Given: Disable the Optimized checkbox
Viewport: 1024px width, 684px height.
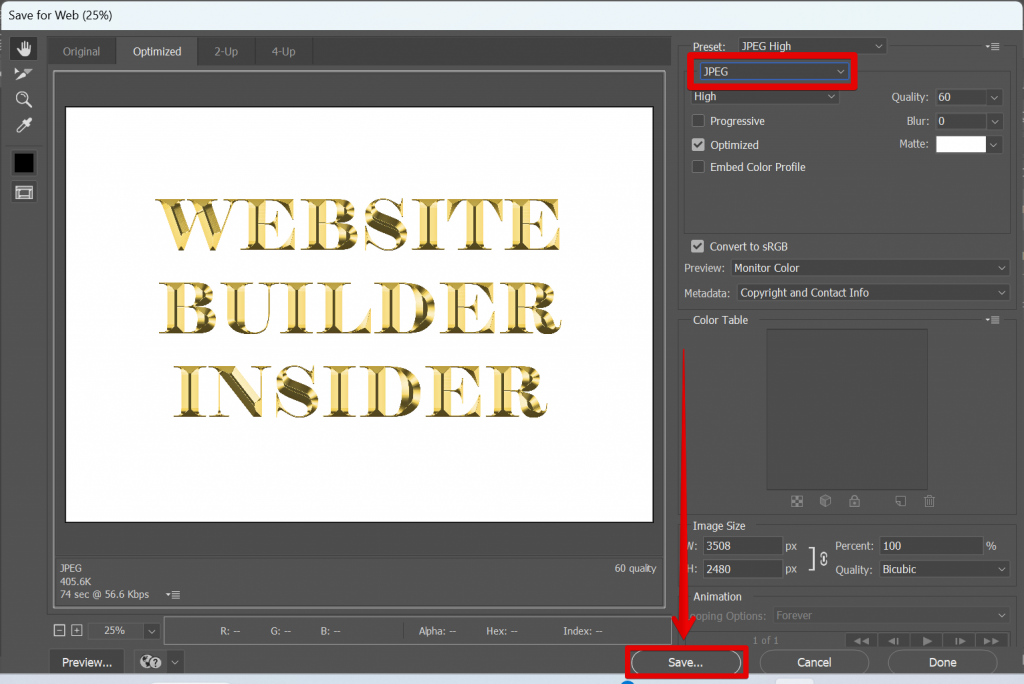Looking at the screenshot, I should pos(697,144).
